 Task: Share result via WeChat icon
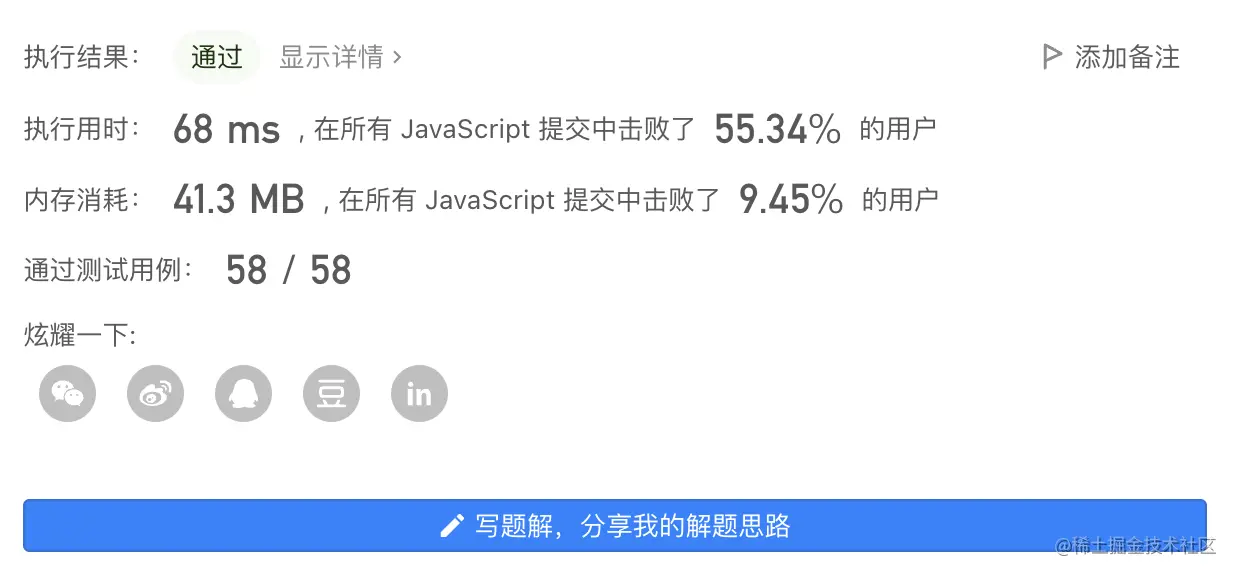coord(67,394)
